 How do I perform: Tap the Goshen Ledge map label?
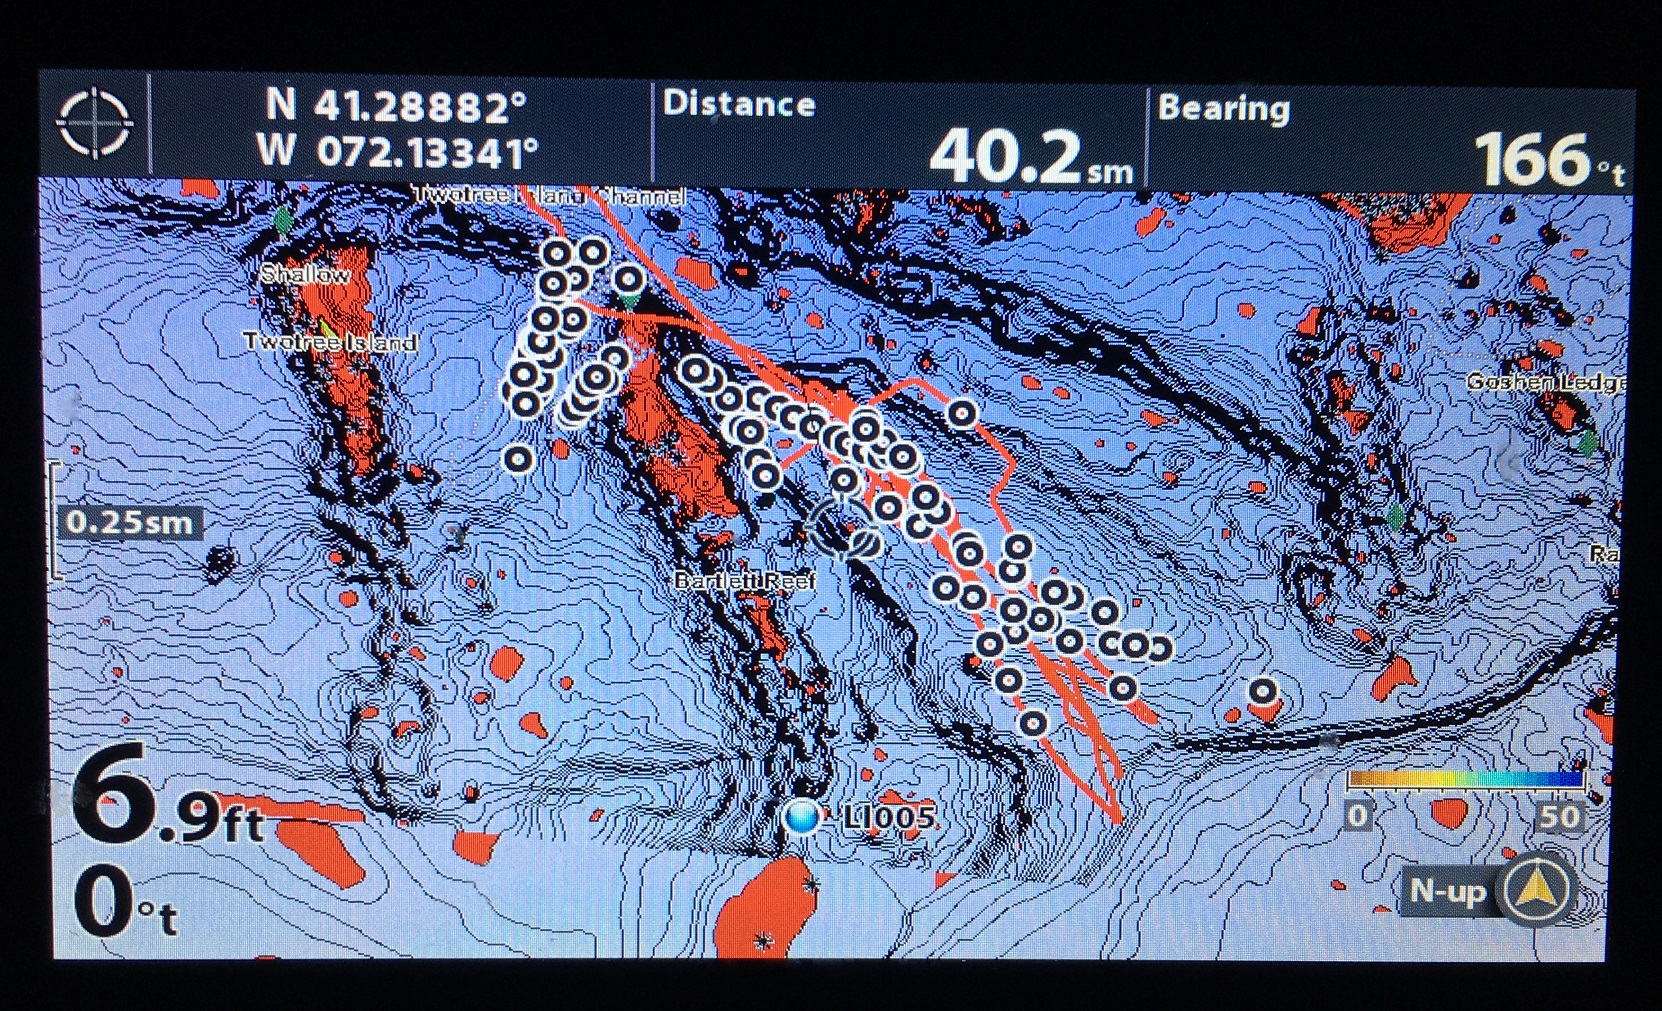[1545, 382]
